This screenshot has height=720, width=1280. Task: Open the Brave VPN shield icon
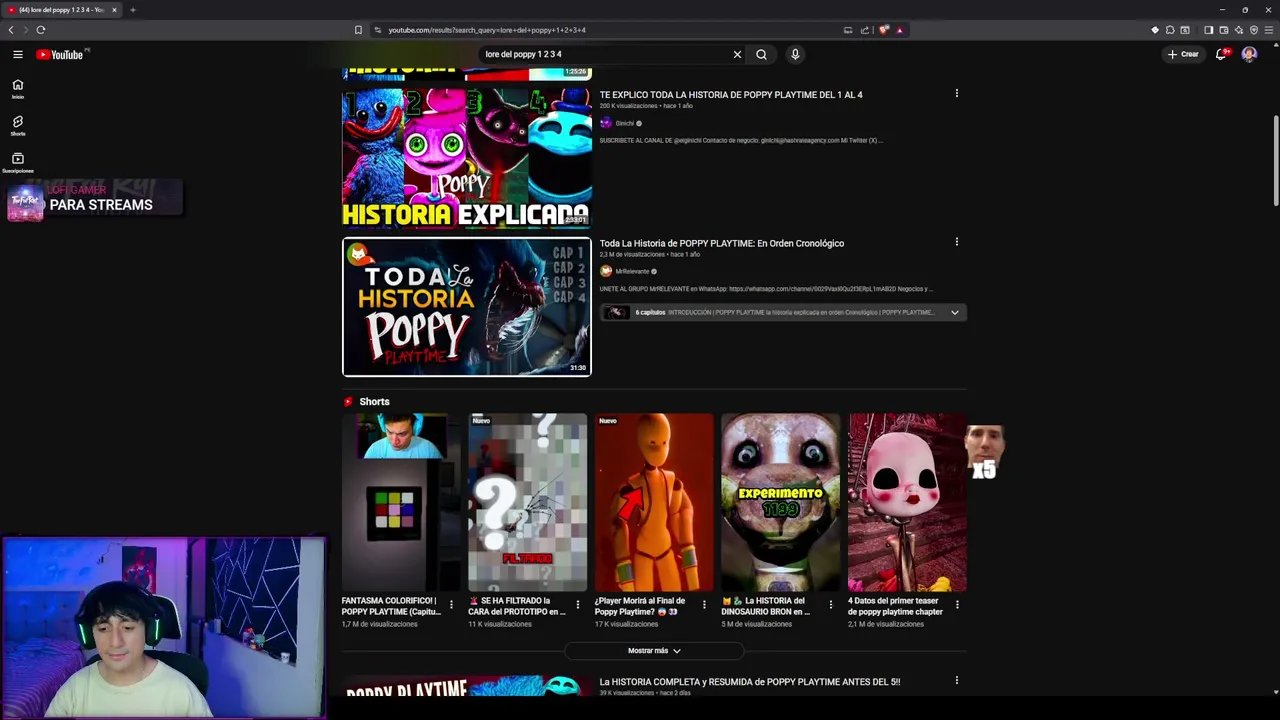click(x=1254, y=30)
